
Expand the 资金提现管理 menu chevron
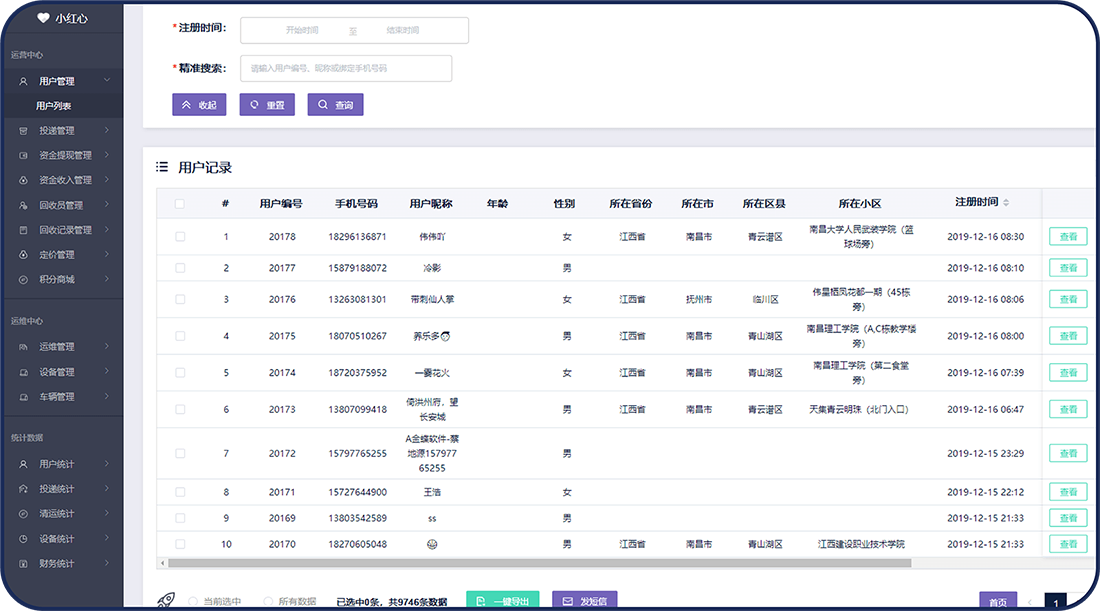click(x=107, y=154)
